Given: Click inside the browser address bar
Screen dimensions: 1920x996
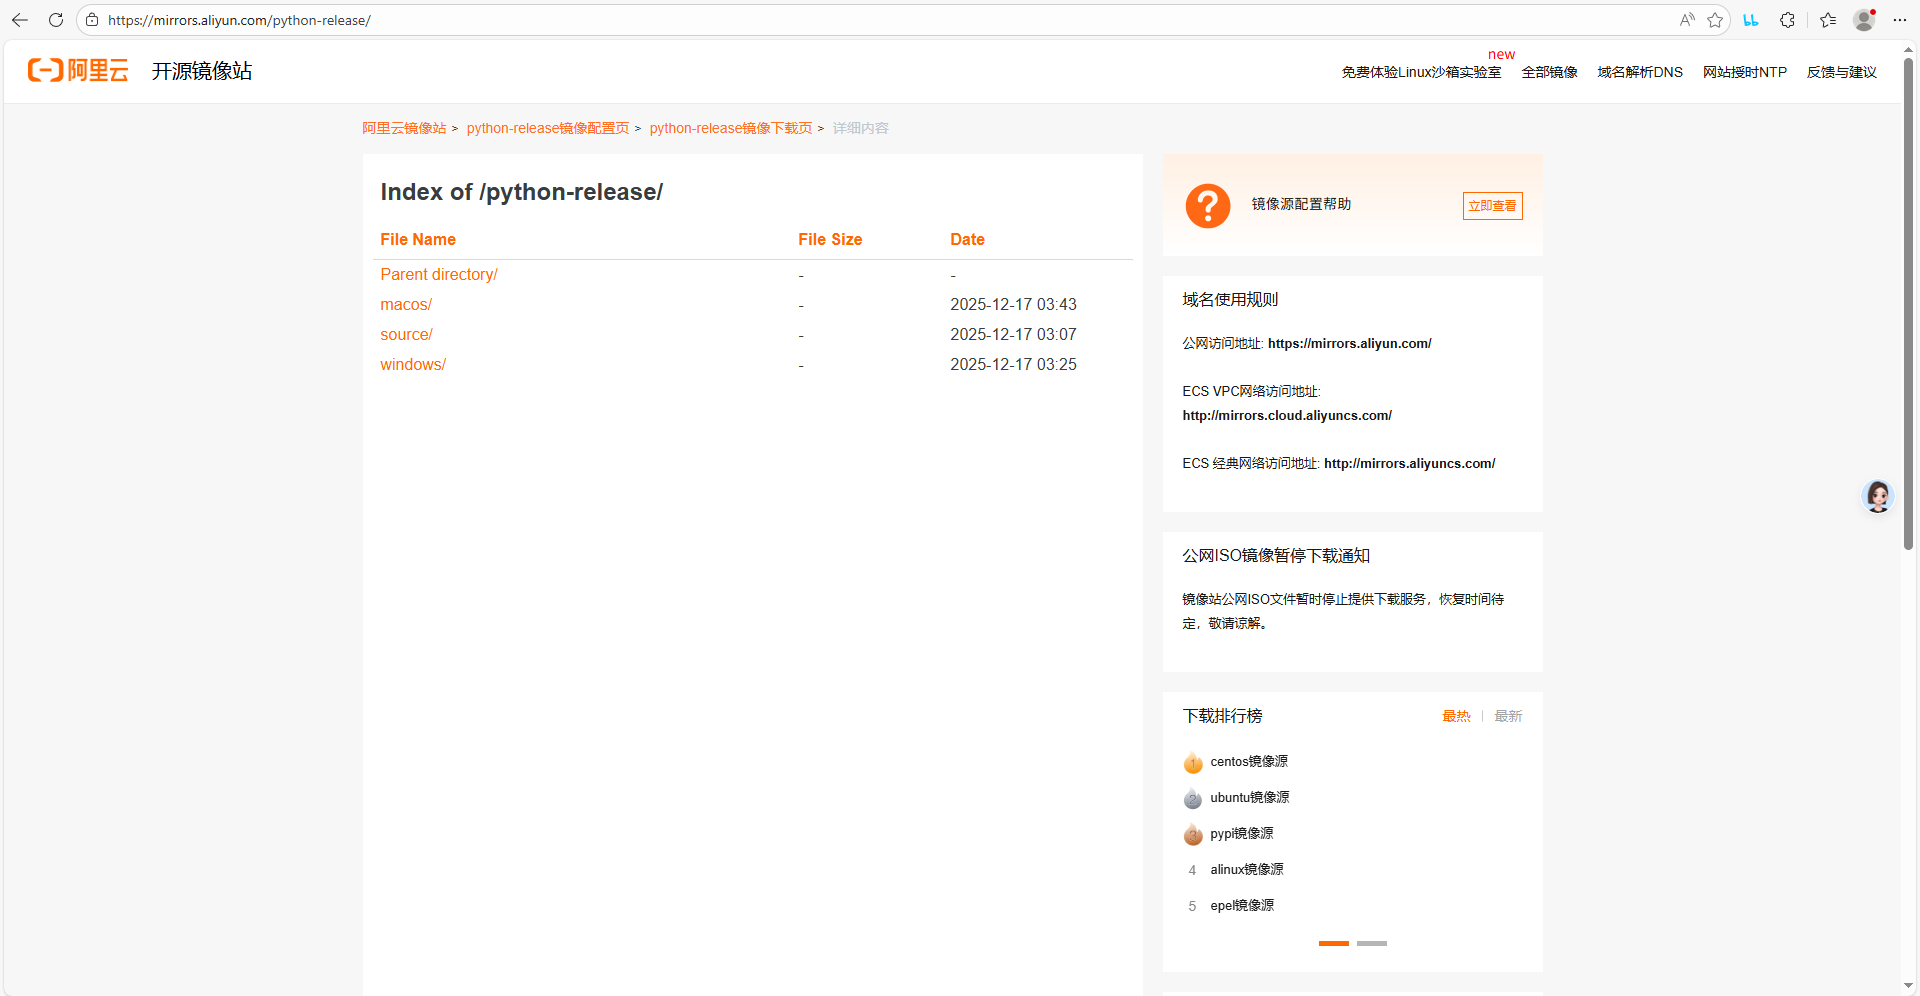Looking at the screenshot, I should [400, 19].
